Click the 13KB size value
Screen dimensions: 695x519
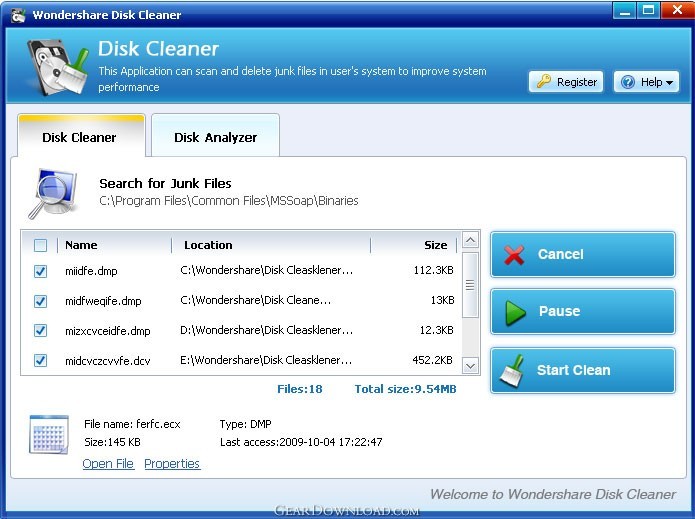(x=442, y=300)
